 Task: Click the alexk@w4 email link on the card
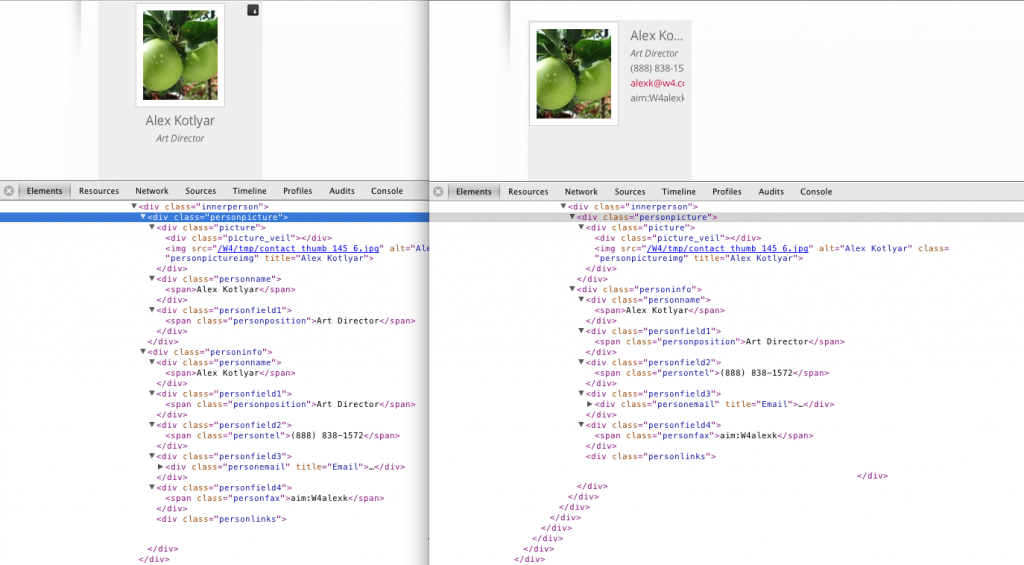657,83
